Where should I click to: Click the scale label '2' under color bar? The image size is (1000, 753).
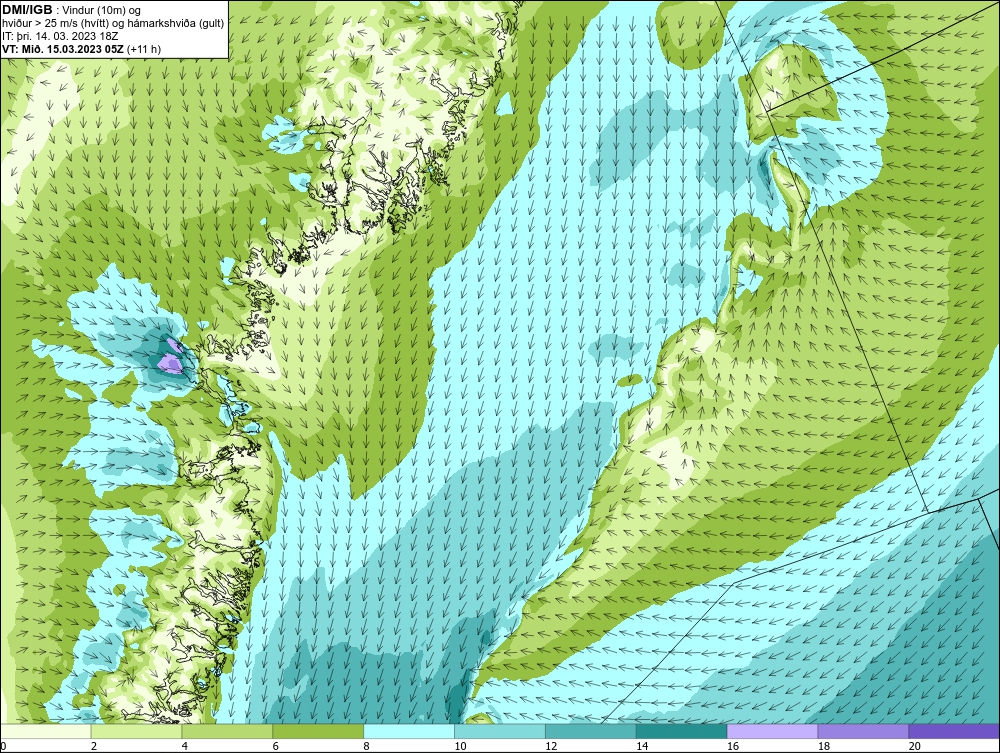(x=94, y=746)
